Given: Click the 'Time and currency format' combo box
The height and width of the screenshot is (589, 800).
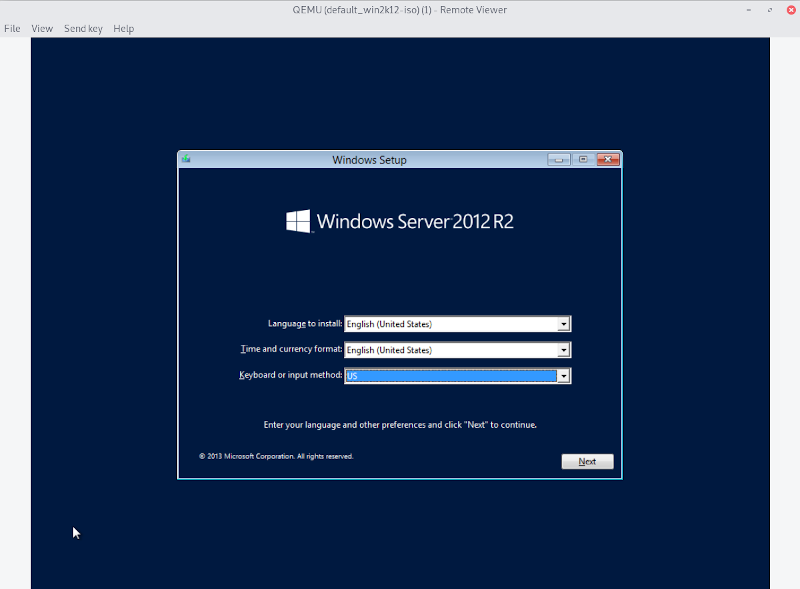Looking at the screenshot, I should pos(450,349).
